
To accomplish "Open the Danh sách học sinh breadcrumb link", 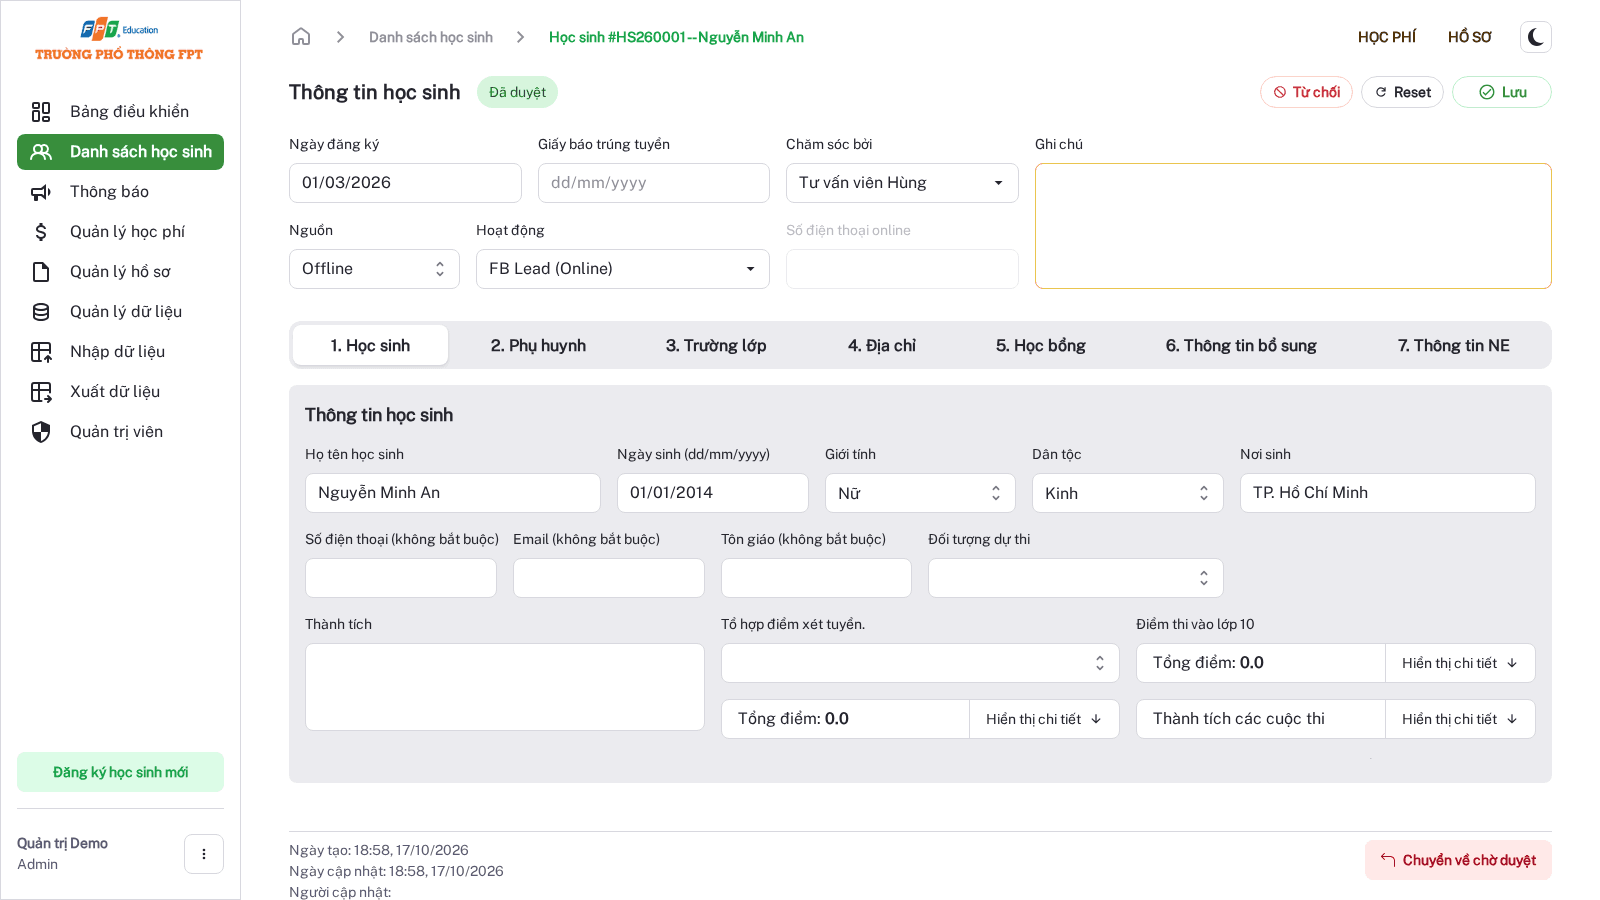I will pyautogui.click(x=431, y=37).
